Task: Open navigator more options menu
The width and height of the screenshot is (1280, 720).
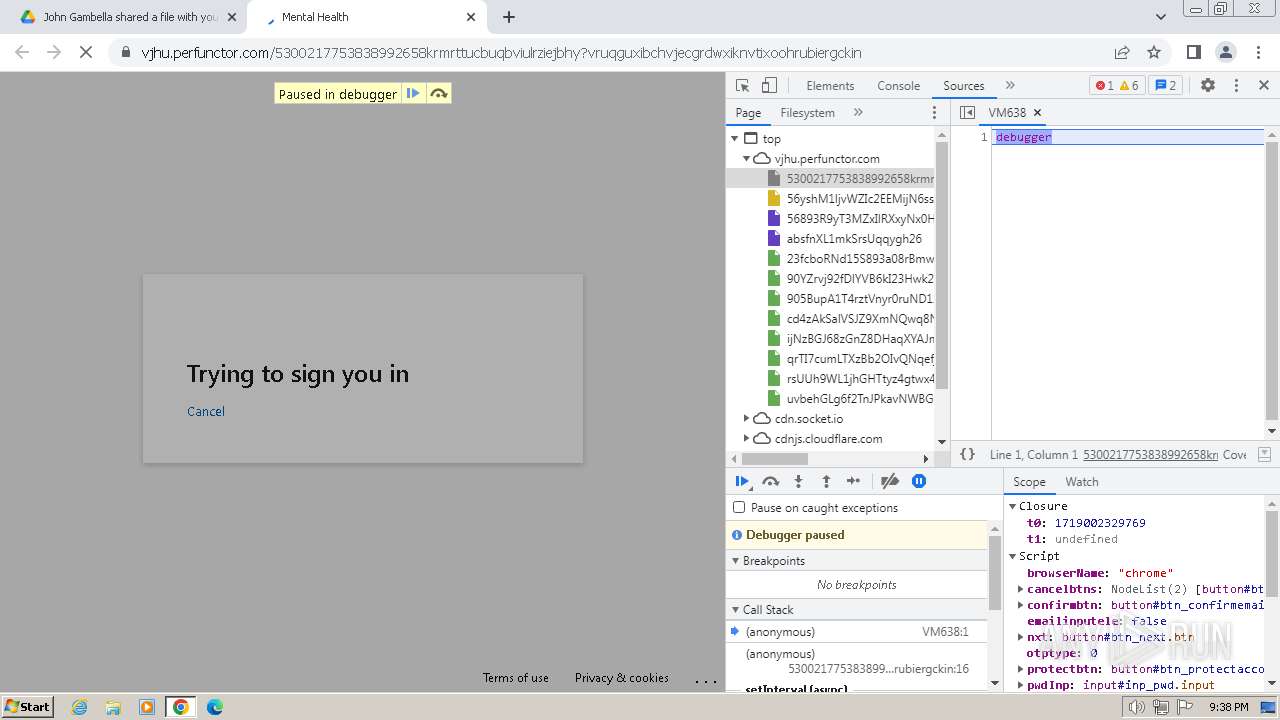Action: coord(935,113)
